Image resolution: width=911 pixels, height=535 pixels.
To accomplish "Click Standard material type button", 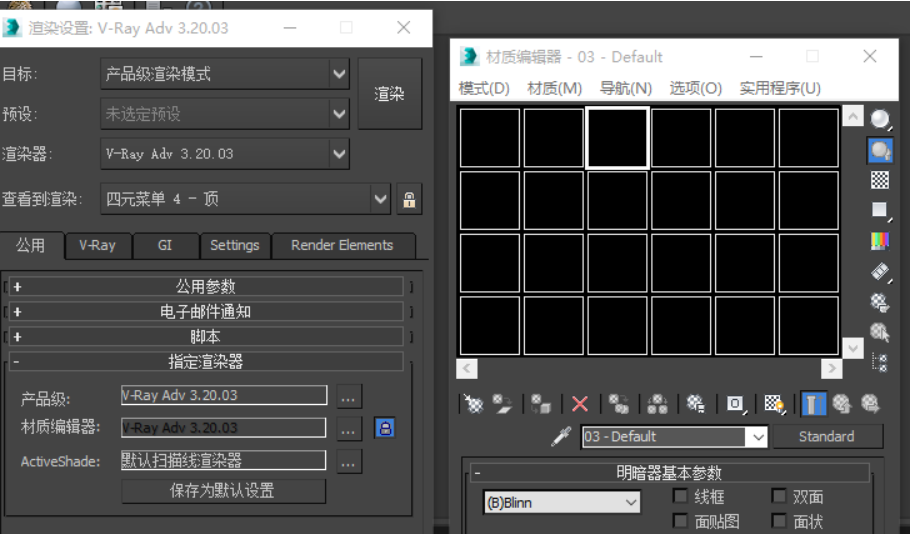I will coord(827,436).
